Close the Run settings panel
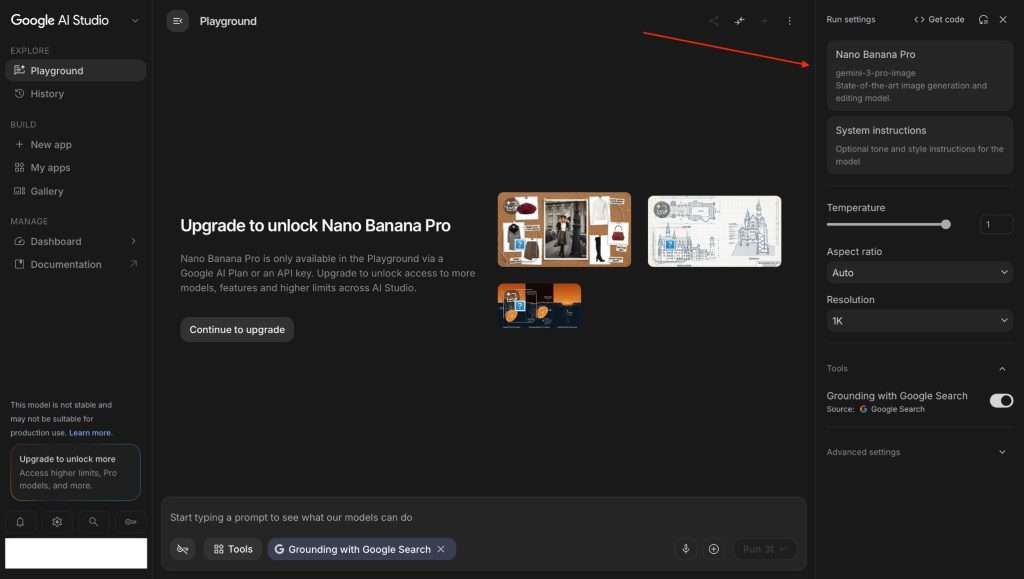 (1003, 20)
